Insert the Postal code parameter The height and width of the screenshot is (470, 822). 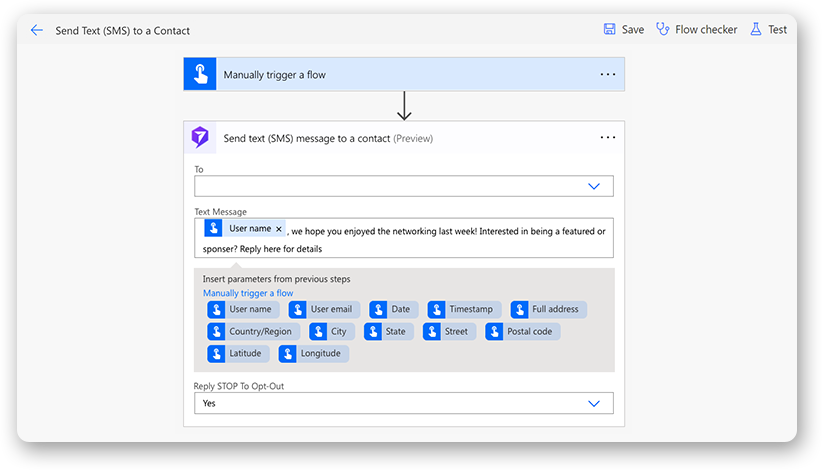522,332
